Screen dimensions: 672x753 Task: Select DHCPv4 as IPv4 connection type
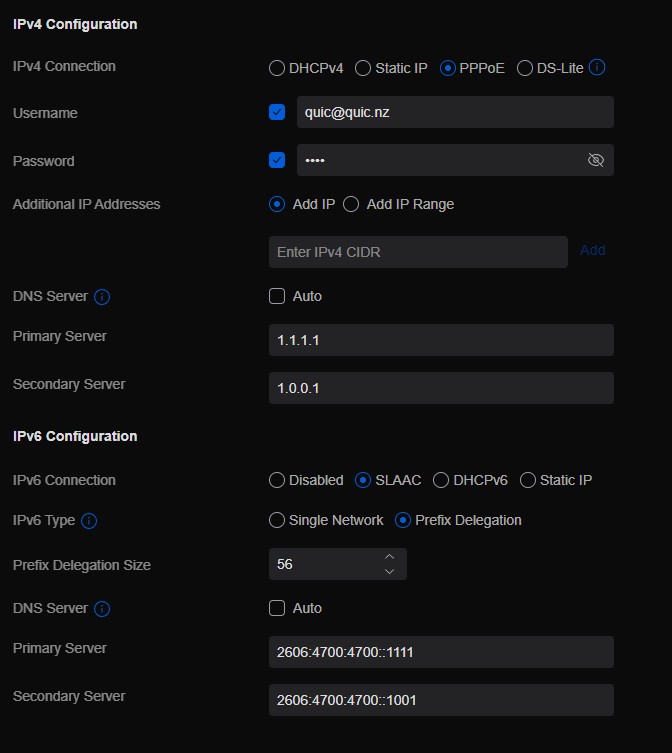pyautogui.click(x=277, y=68)
